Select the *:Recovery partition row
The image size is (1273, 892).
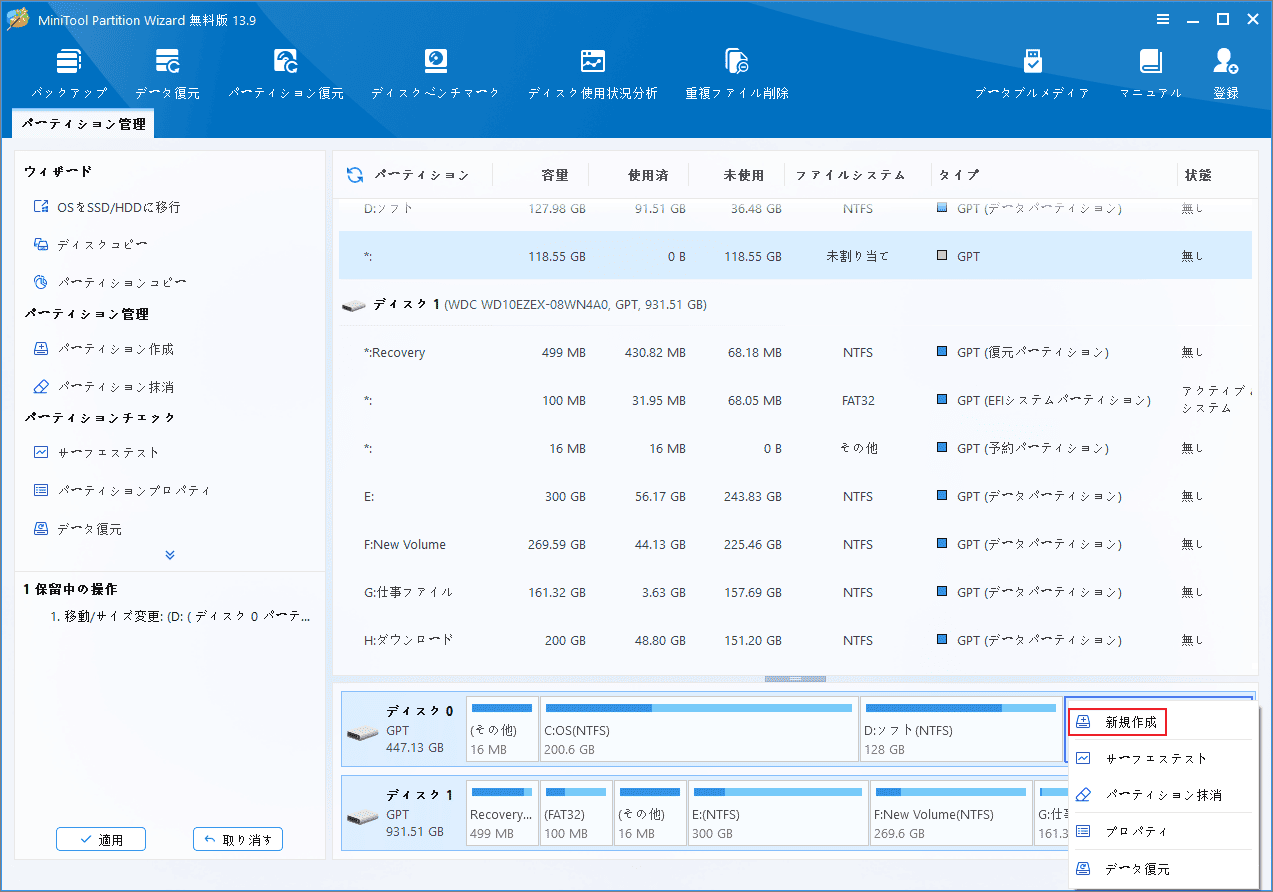tap(795, 352)
